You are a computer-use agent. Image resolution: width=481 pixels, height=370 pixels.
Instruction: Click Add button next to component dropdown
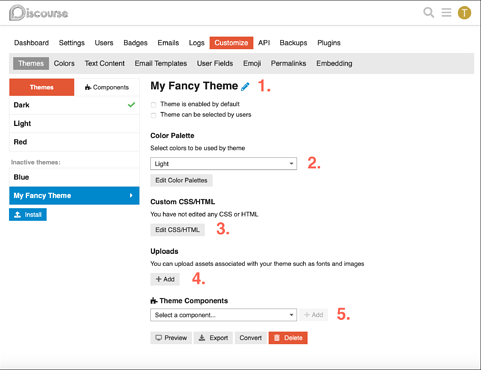pos(313,315)
